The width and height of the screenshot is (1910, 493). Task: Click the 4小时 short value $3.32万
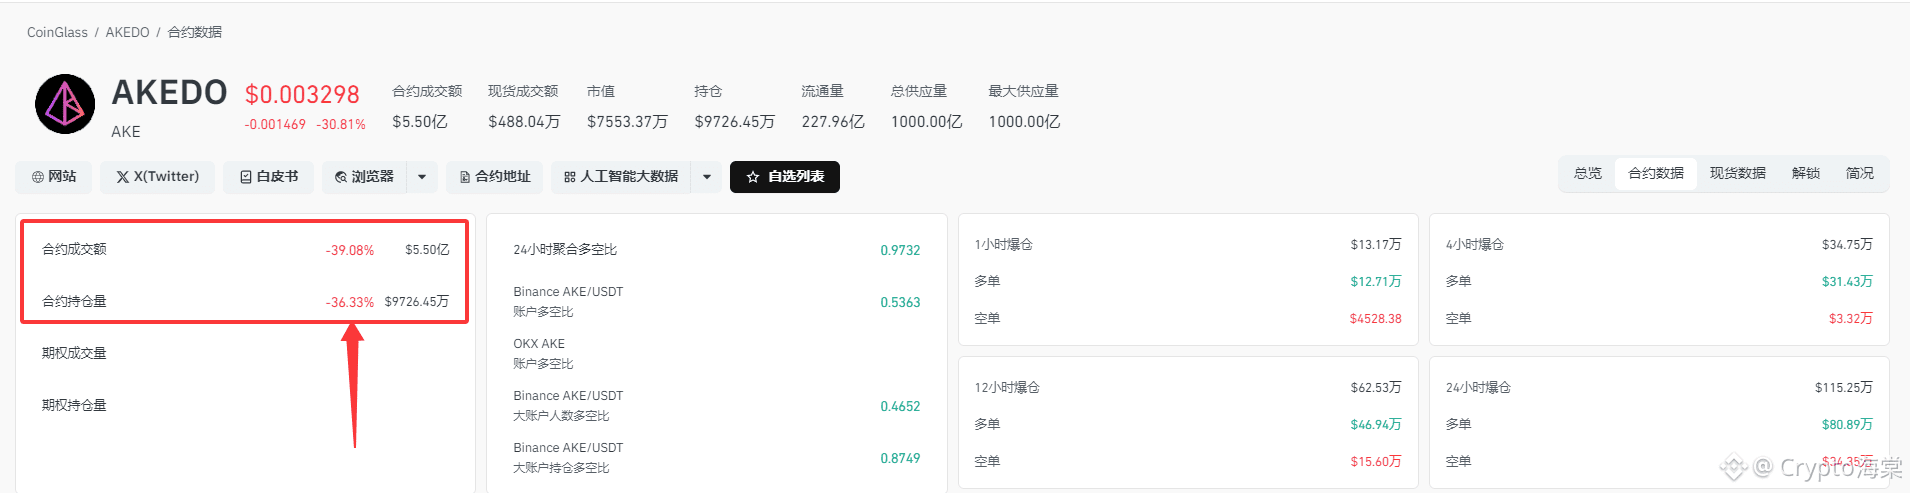point(1851,319)
